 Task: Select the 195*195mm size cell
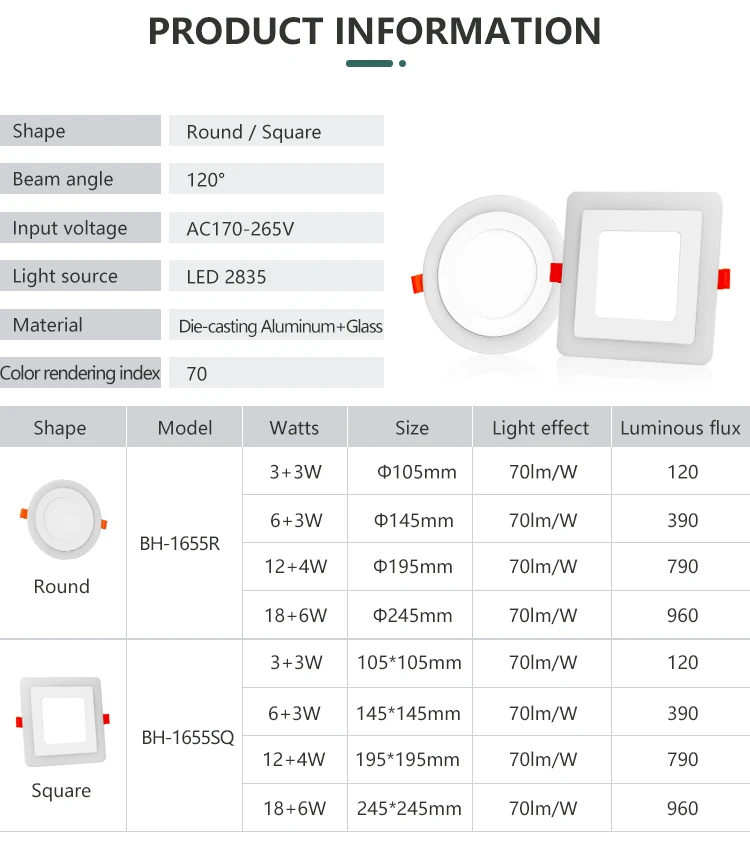(x=408, y=759)
